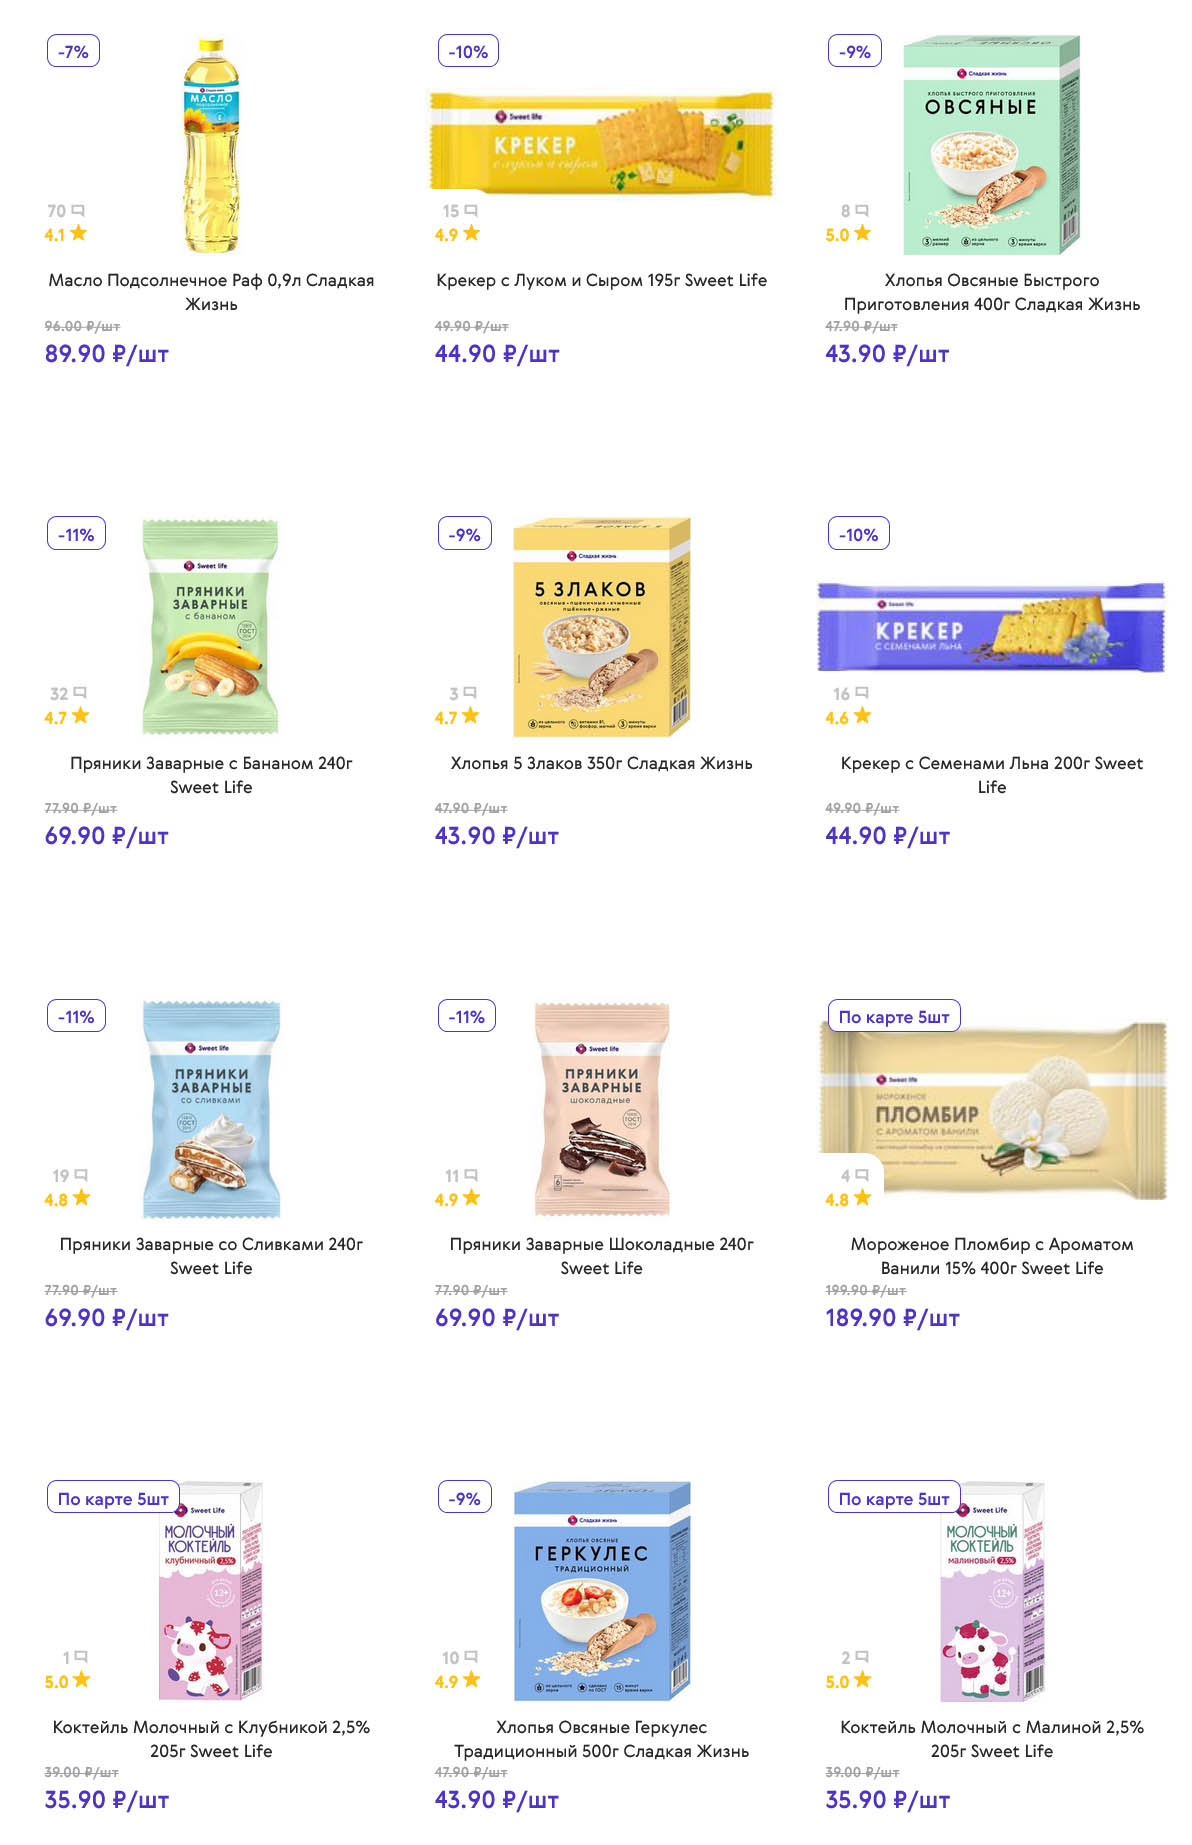This screenshot has height=1845, width=1192.
Task: Click the flax seed cracker package image
Action: coord(991,627)
